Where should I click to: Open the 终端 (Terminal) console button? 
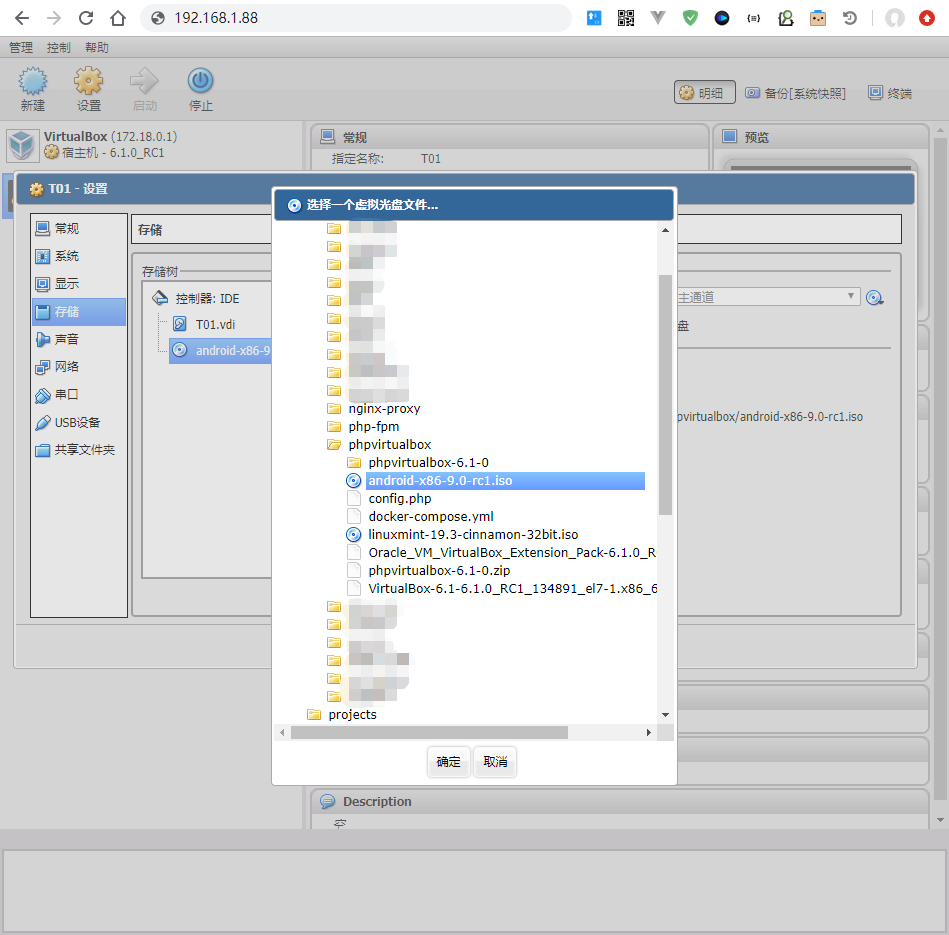tap(889, 93)
